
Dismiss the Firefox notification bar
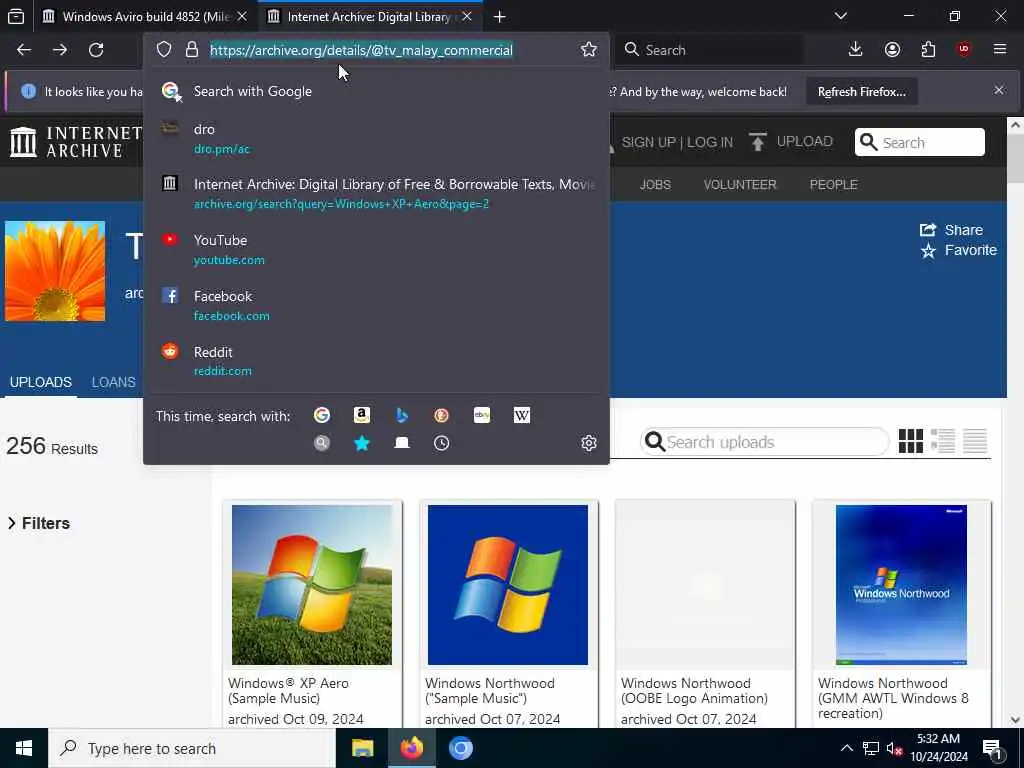999,90
